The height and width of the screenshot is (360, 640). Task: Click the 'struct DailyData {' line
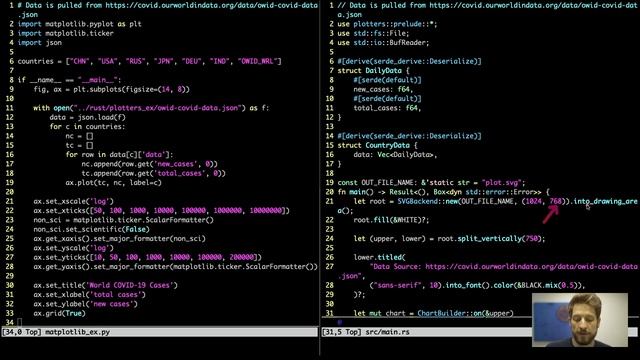click(373, 71)
